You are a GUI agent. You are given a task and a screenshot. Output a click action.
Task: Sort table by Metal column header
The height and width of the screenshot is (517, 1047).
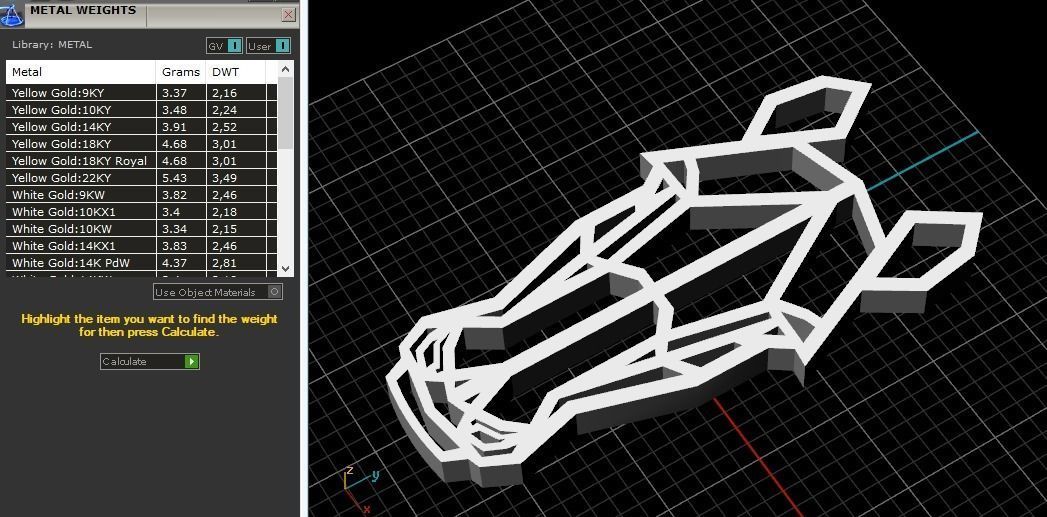tap(81, 72)
